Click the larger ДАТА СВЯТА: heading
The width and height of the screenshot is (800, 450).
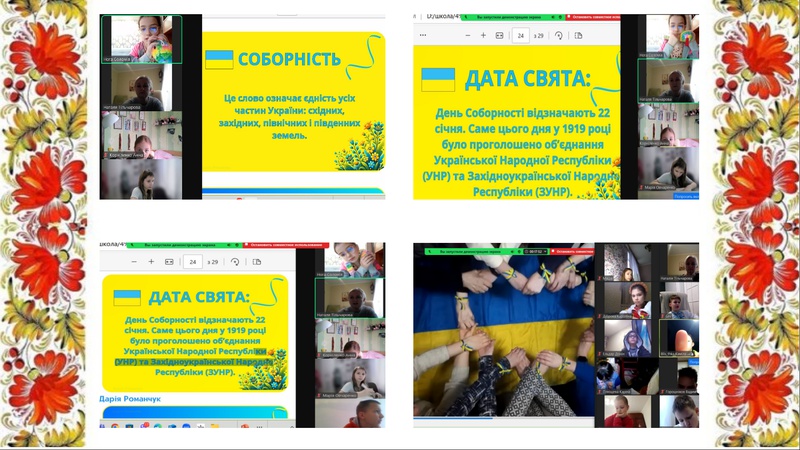528,79
